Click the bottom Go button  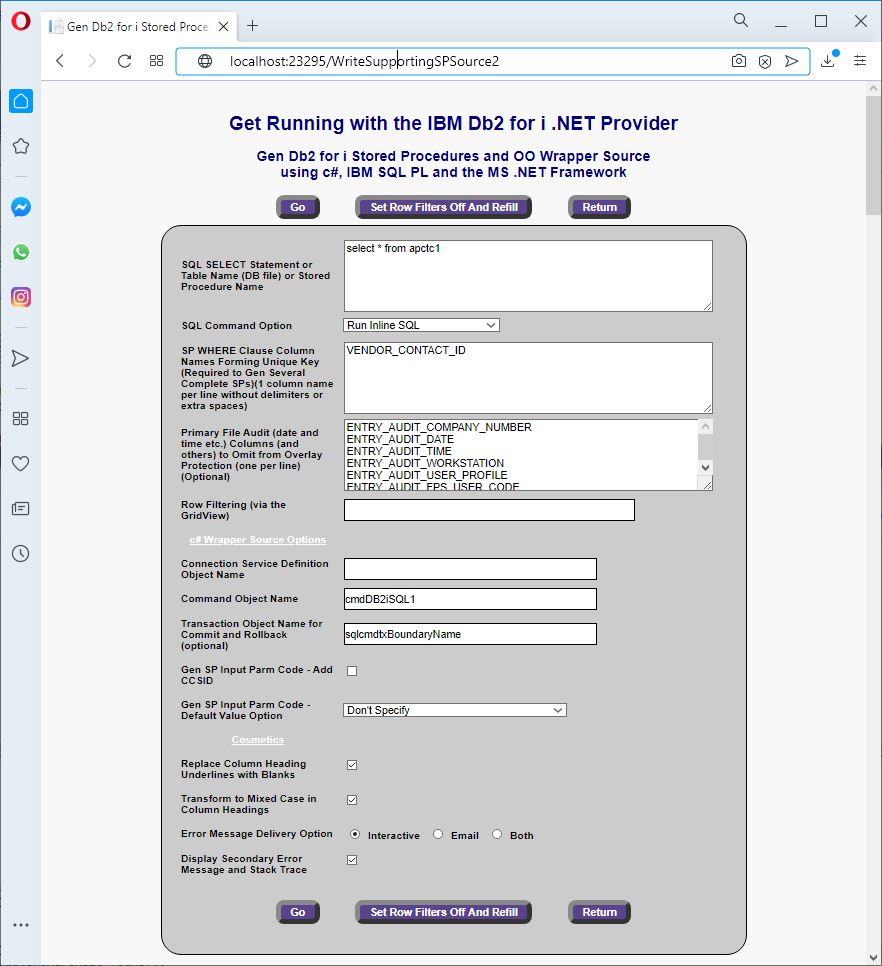coord(298,912)
